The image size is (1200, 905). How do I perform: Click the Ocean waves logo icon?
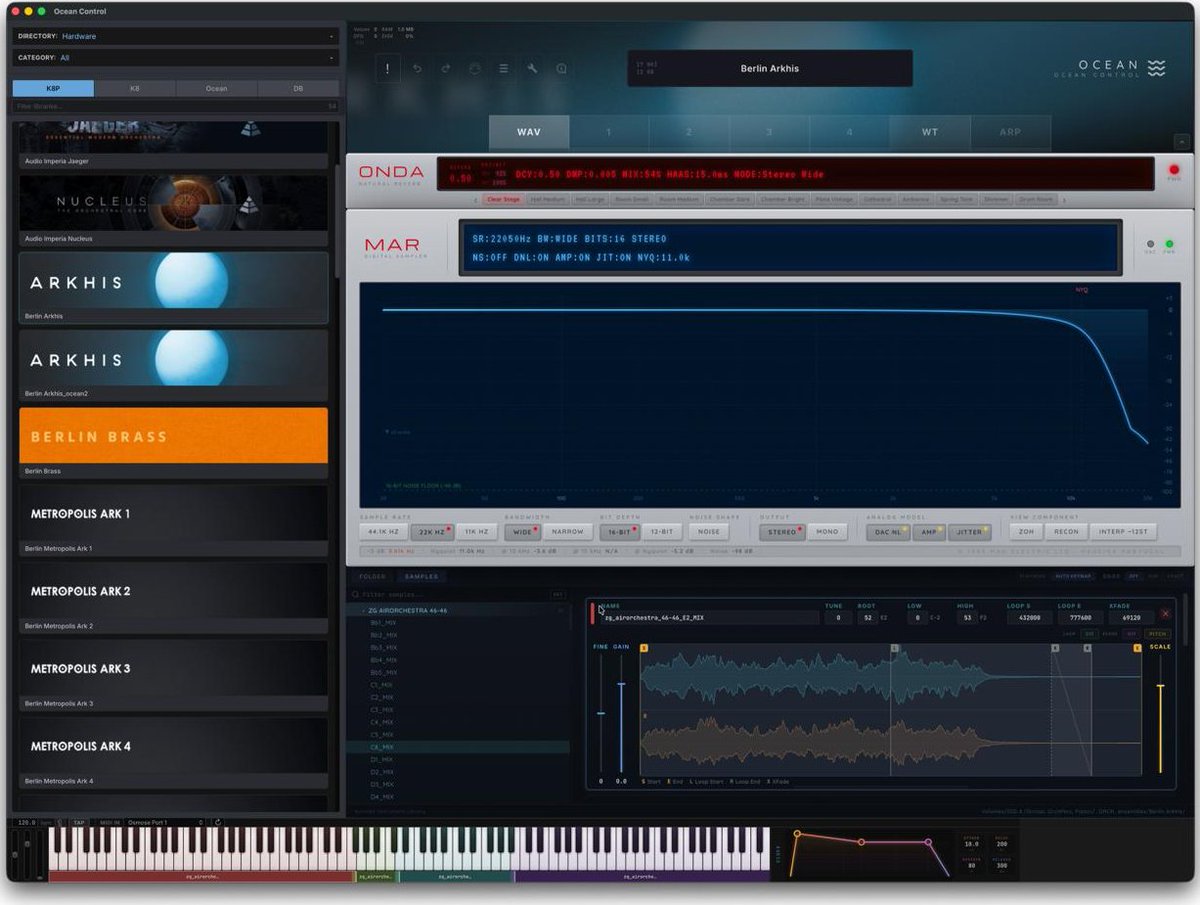pyautogui.click(x=1156, y=68)
